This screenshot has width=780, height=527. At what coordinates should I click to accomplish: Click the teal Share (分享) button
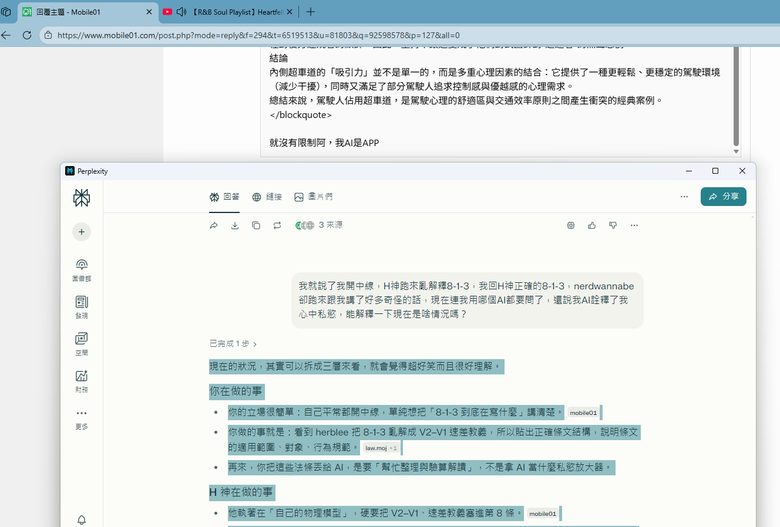723,197
